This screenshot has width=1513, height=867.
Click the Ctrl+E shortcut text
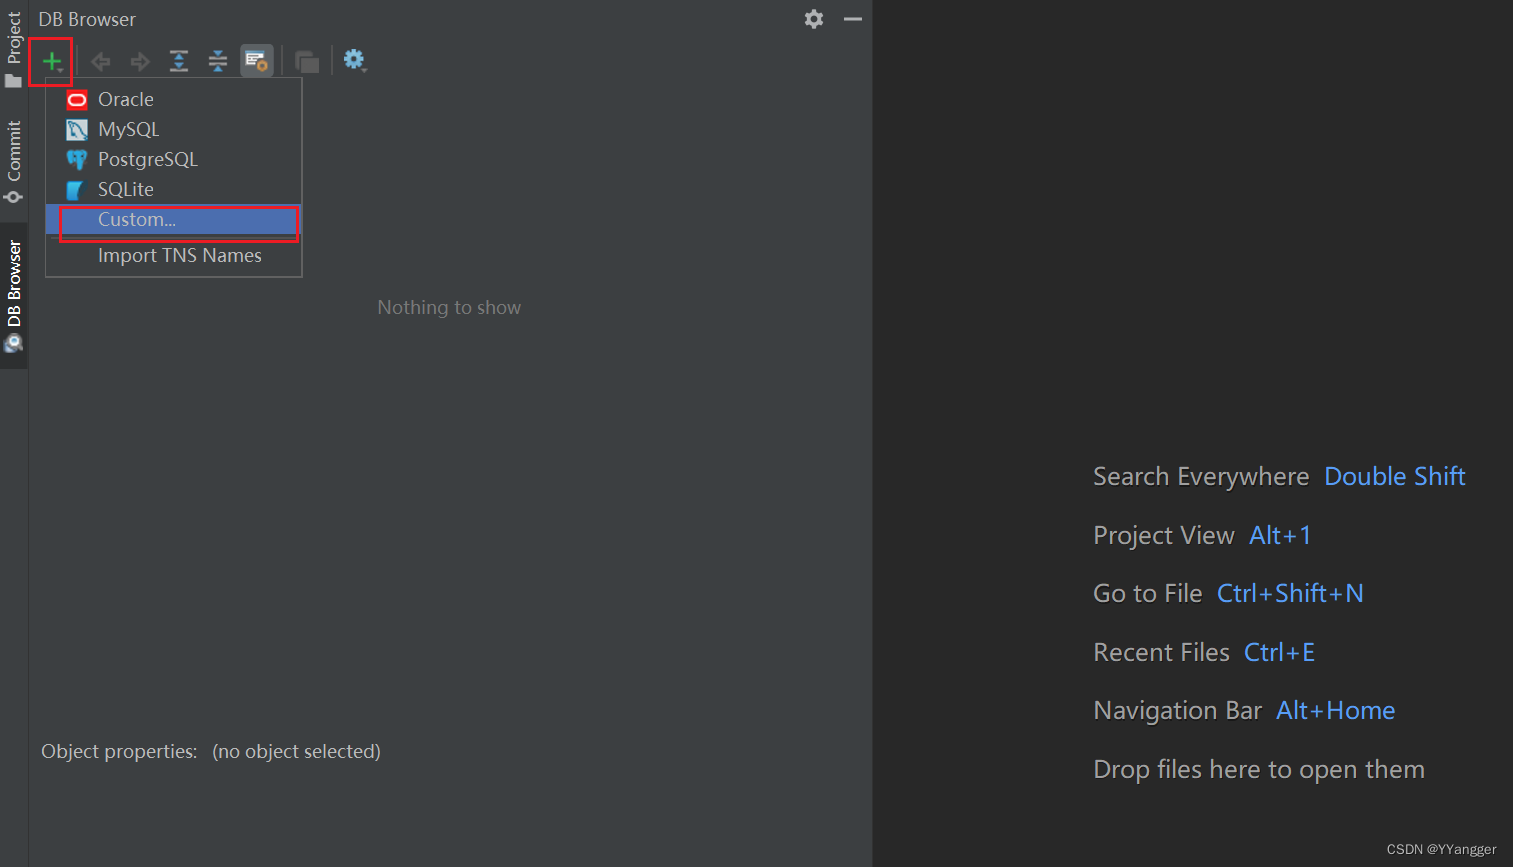pyautogui.click(x=1279, y=652)
